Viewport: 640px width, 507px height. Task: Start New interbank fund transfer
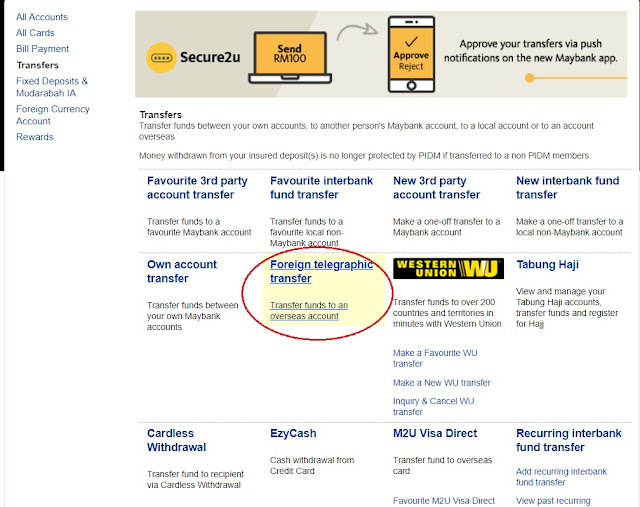[x=567, y=188]
